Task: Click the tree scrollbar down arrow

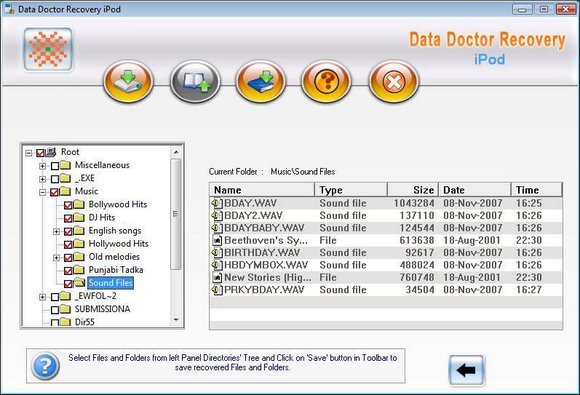Action: click(x=176, y=320)
